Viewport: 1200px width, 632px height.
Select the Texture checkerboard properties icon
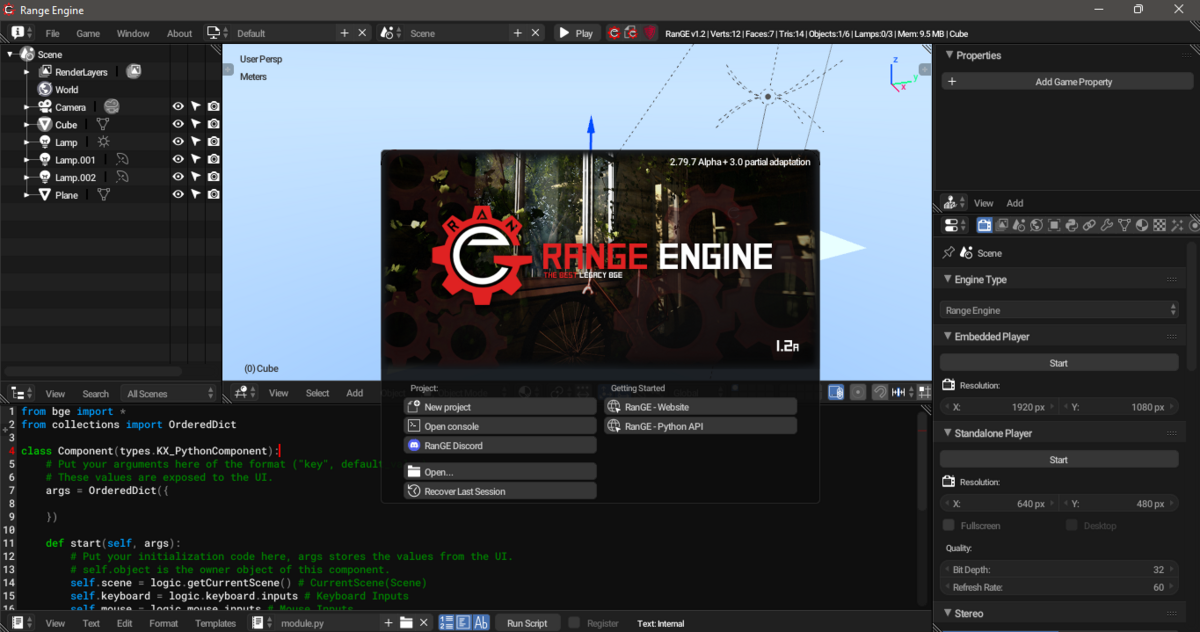coord(1159,226)
